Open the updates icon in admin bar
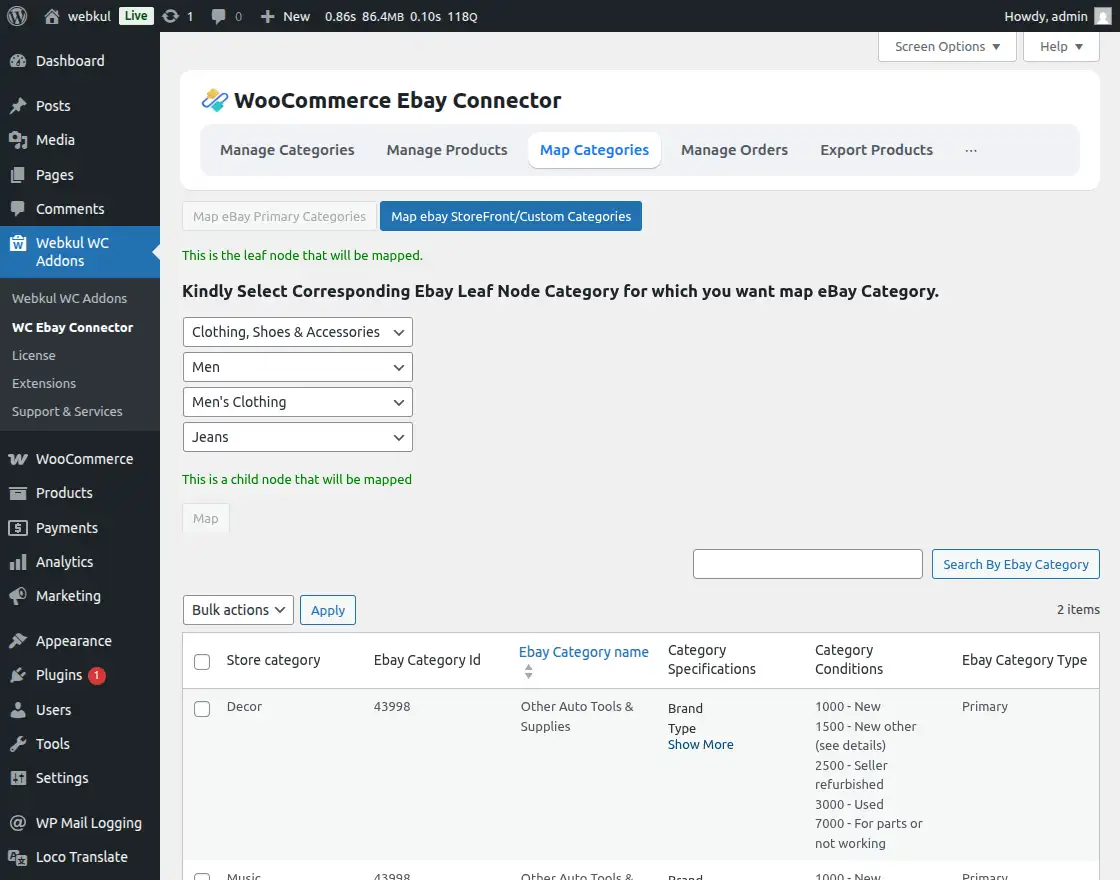This screenshot has width=1120, height=880. tap(170, 16)
